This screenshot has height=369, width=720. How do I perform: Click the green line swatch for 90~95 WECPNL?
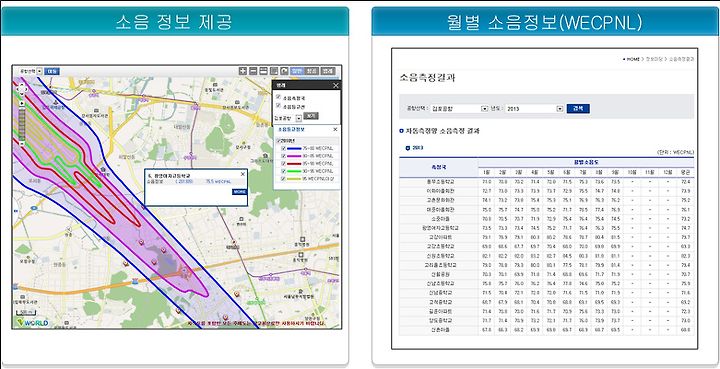click(x=294, y=171)
